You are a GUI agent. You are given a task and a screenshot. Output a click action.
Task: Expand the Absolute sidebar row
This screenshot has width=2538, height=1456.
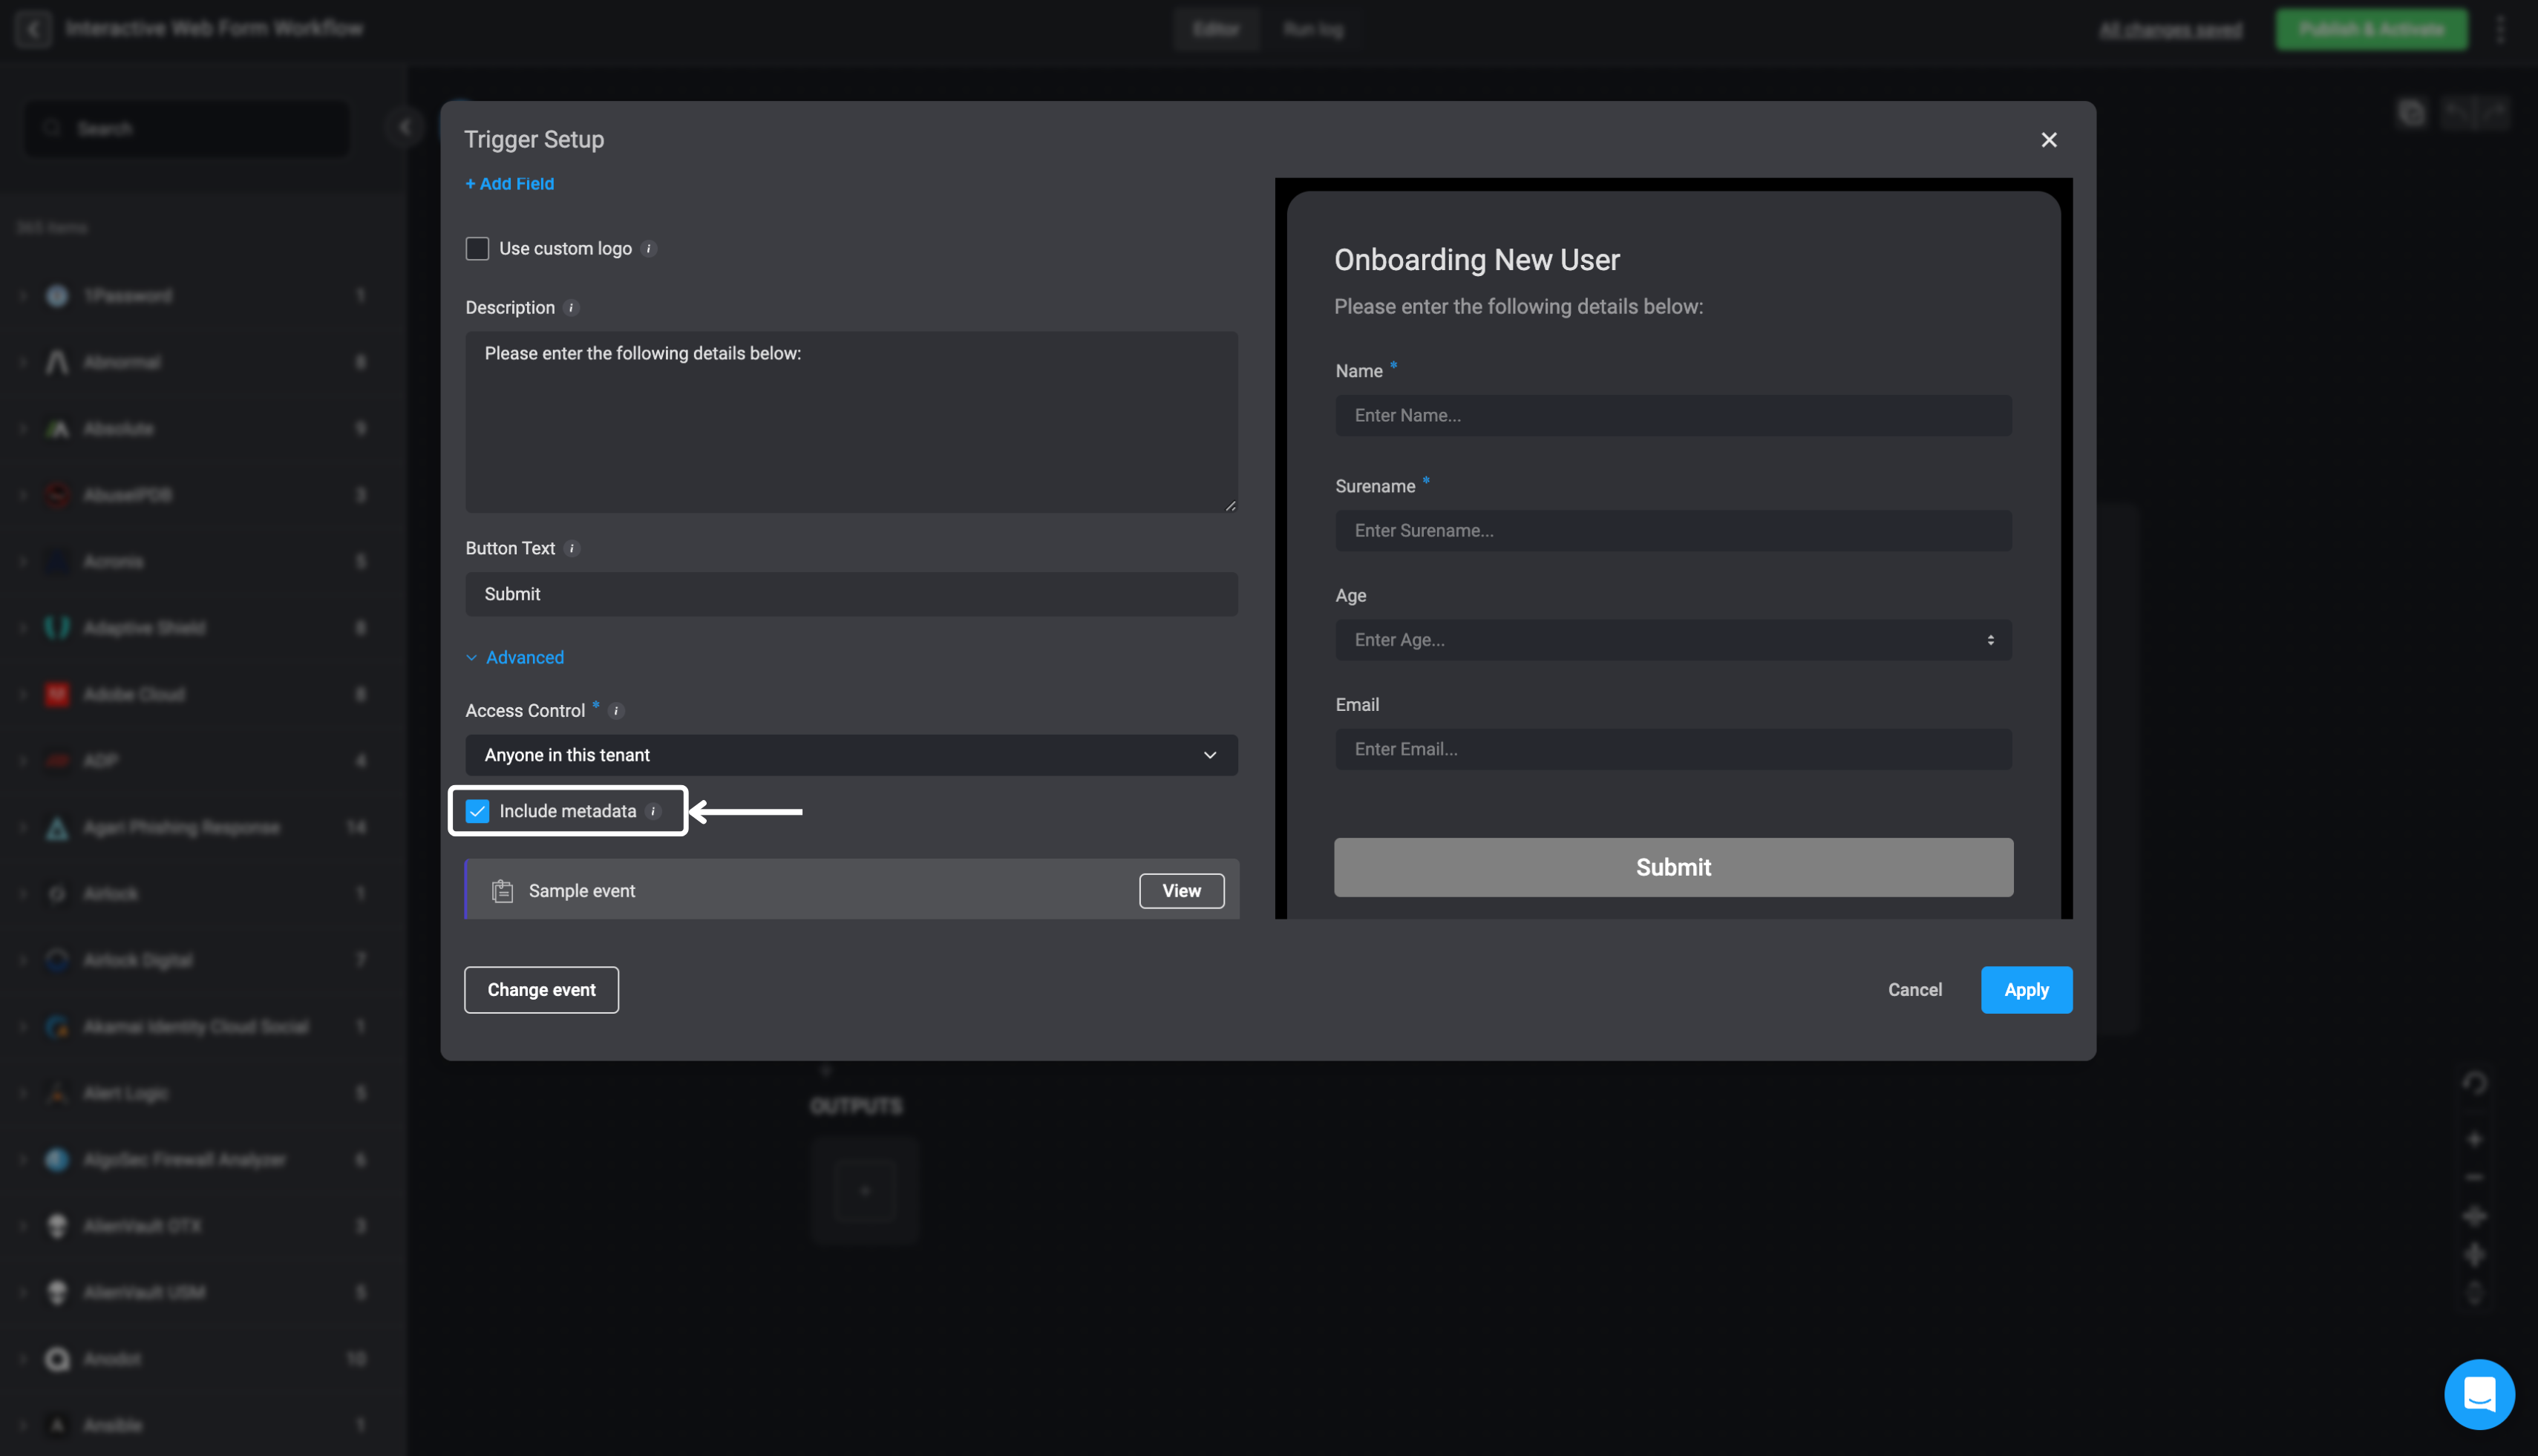(22, 429)
